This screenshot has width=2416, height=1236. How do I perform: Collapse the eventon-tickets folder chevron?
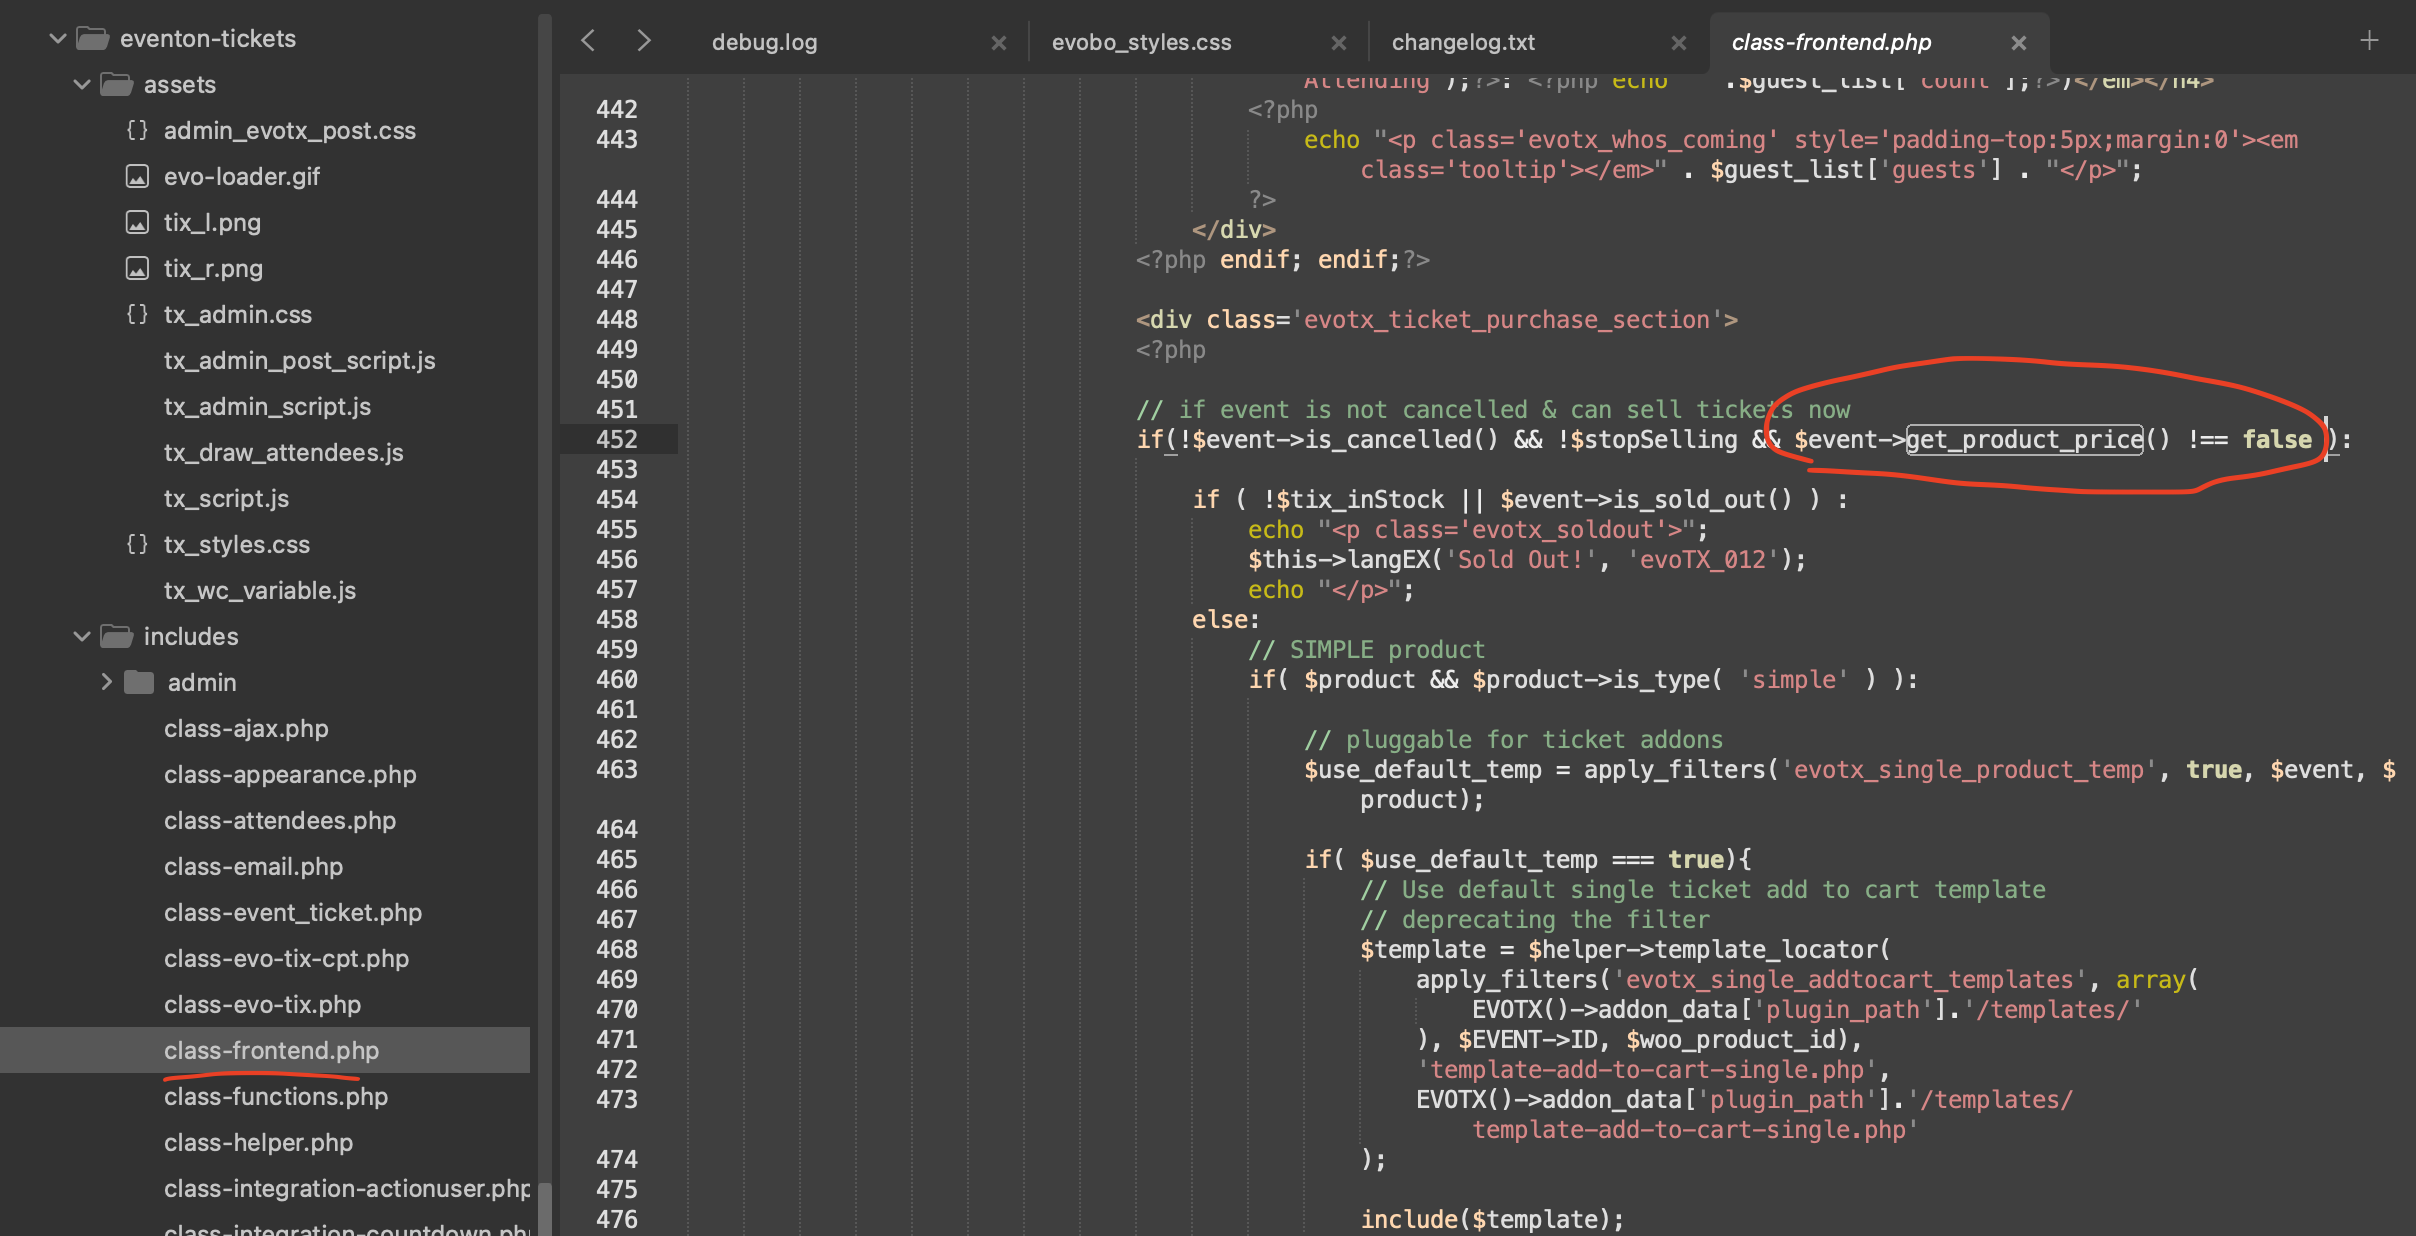tap(58, 39)
